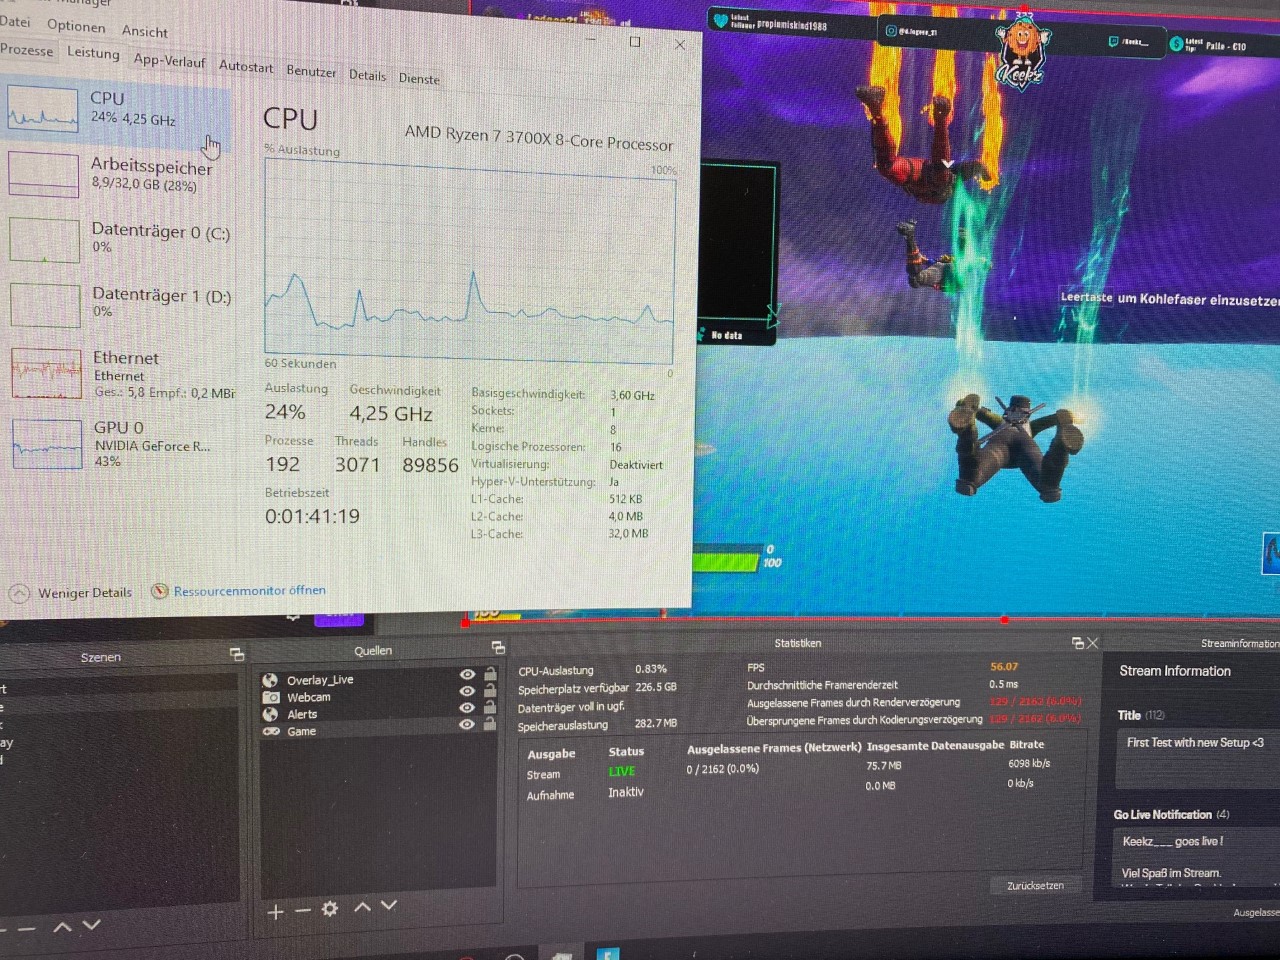
Task: Open the Ansicht menu in Task Manager
Action: point(145,31)
